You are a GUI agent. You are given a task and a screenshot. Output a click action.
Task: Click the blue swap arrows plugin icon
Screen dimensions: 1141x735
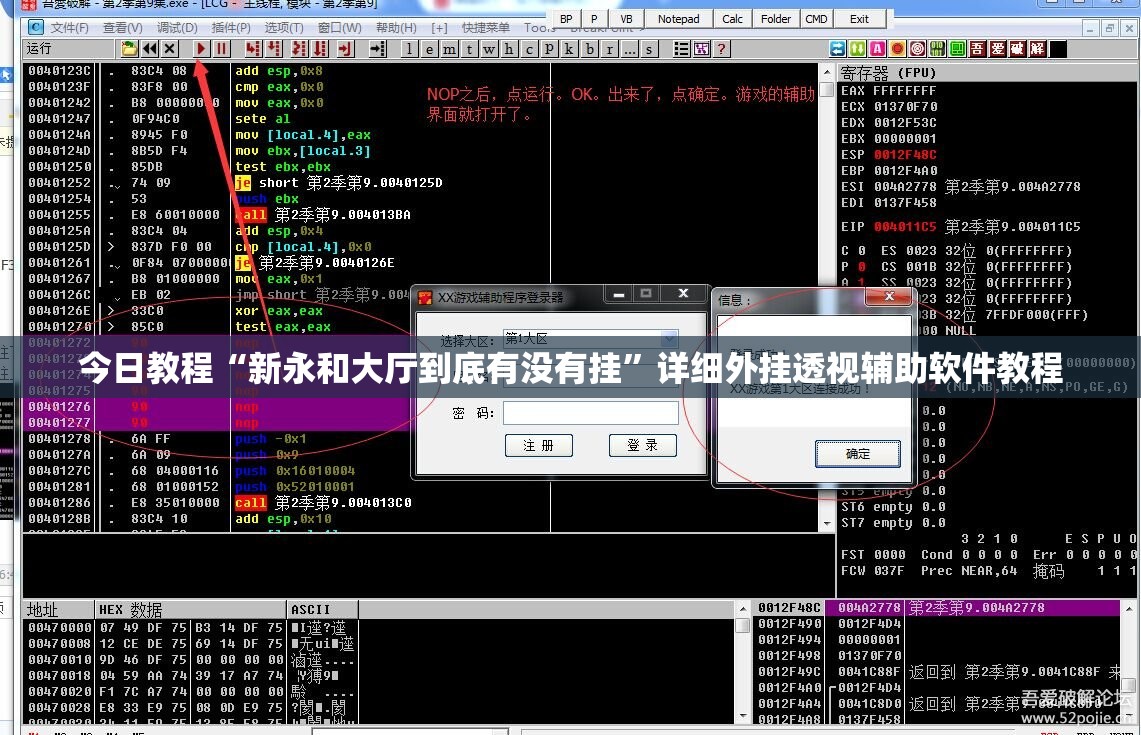click(x=838, y=49)
